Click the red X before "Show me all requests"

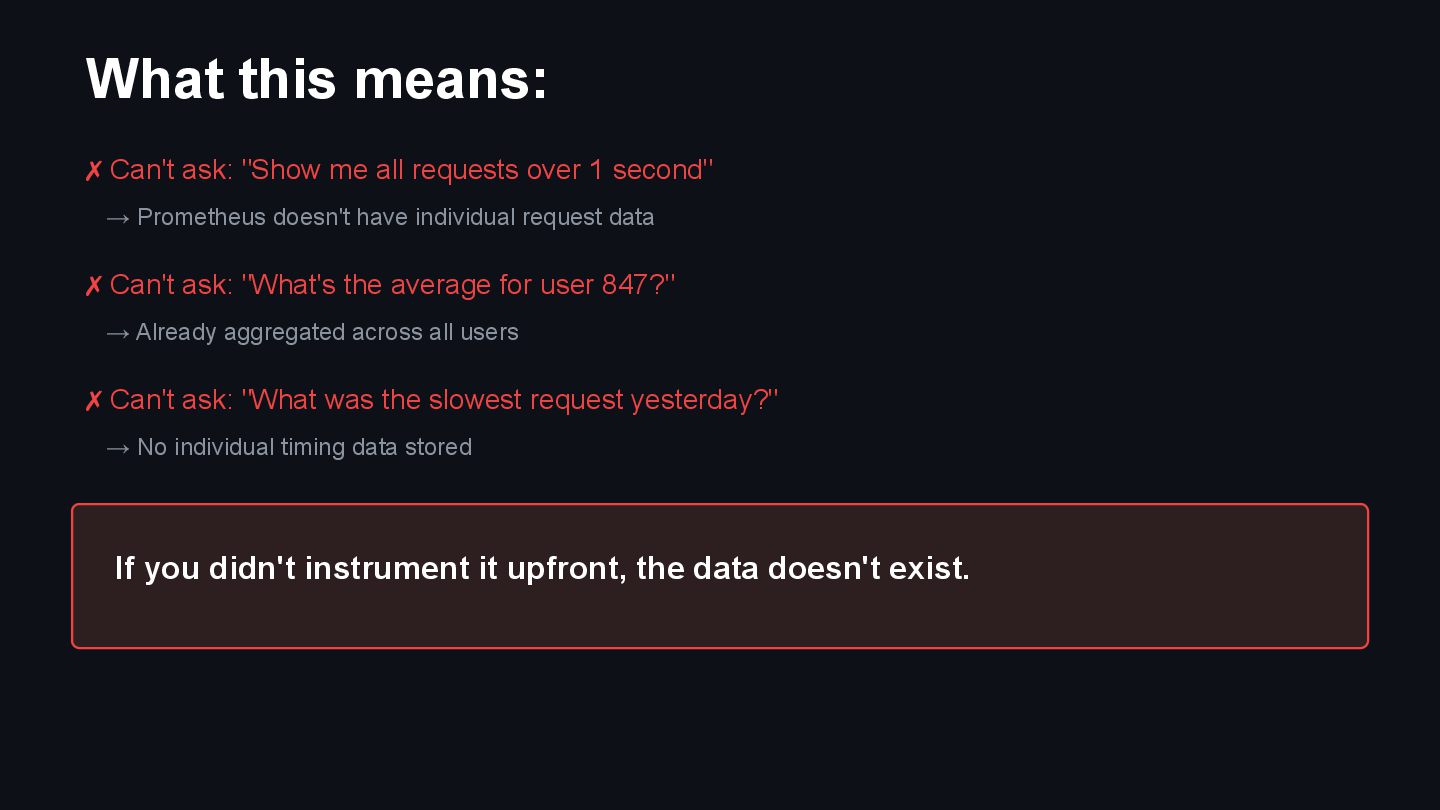[x=93, y=171]
